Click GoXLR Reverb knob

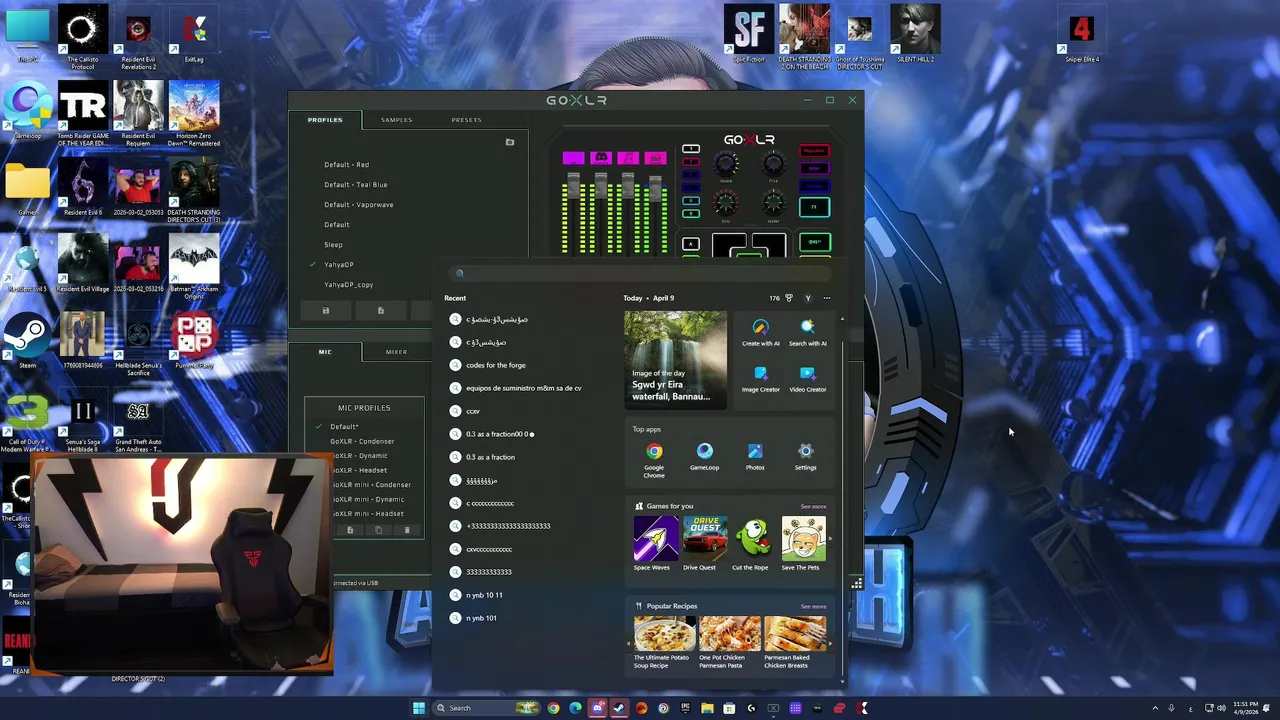point(727,164)
